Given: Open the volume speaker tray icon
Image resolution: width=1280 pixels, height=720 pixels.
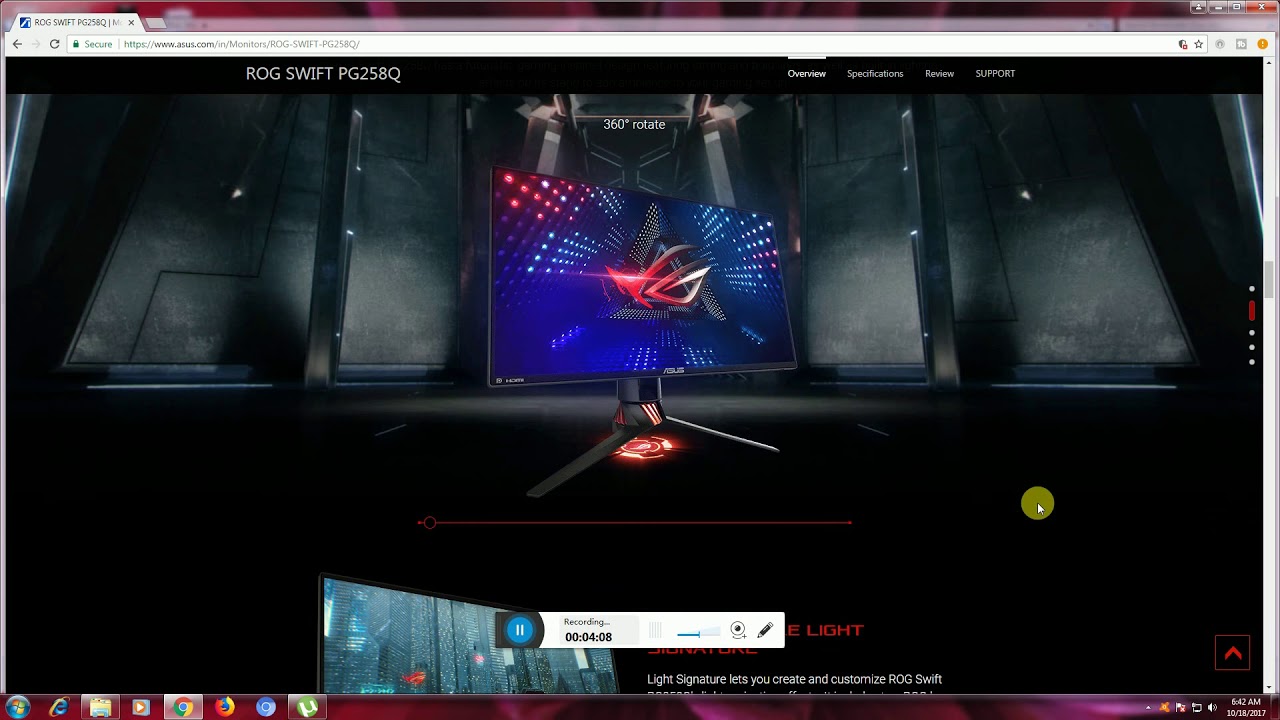Looking at the screenshot, I should click(1212, 708).
